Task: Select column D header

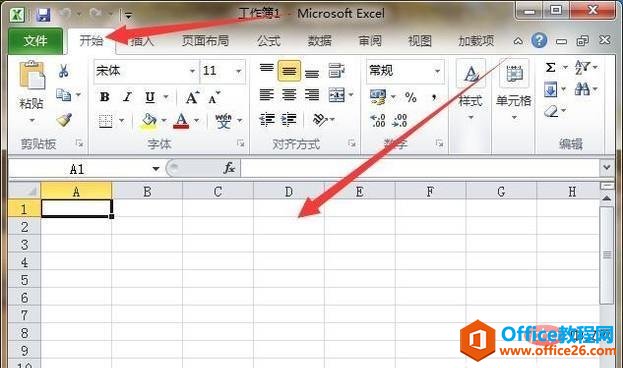Action: click(289, 192)
